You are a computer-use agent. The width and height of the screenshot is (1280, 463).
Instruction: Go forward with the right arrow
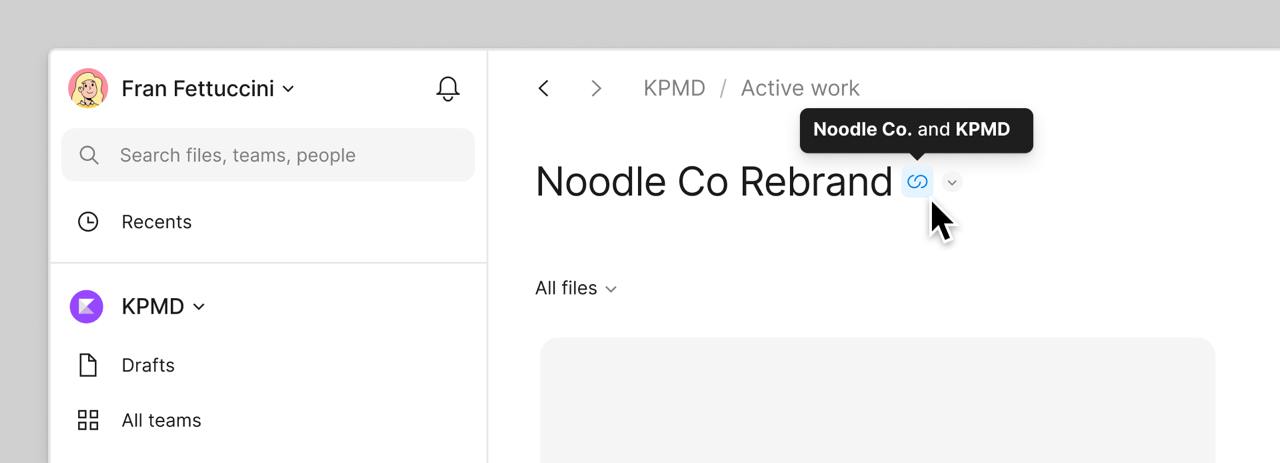pyautogui.click(x=596, y=89)
